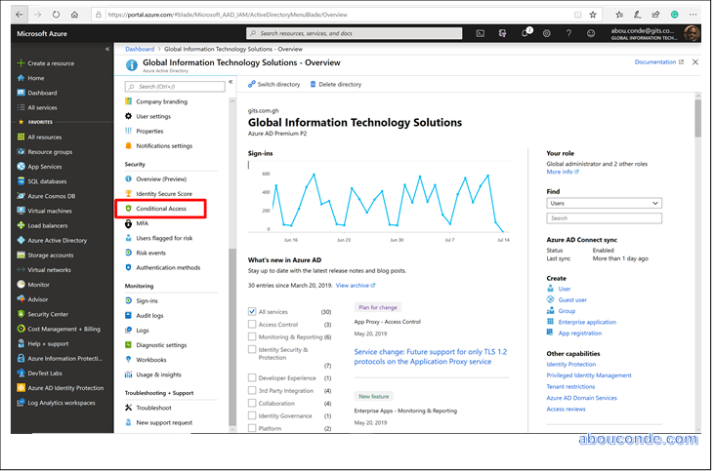Uncheck the All services checkbox
This screenshot has height=471, width=714.
coord(252,312)
